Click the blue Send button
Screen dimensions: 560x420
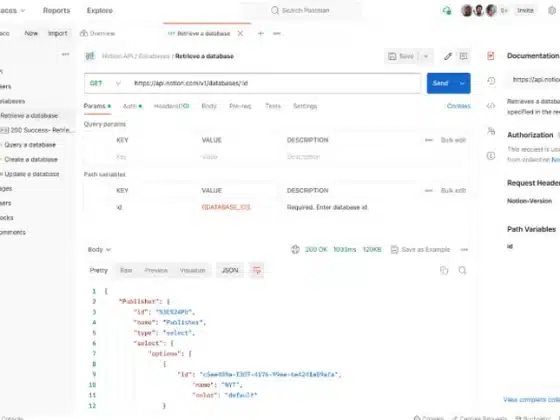pos(441,83)
